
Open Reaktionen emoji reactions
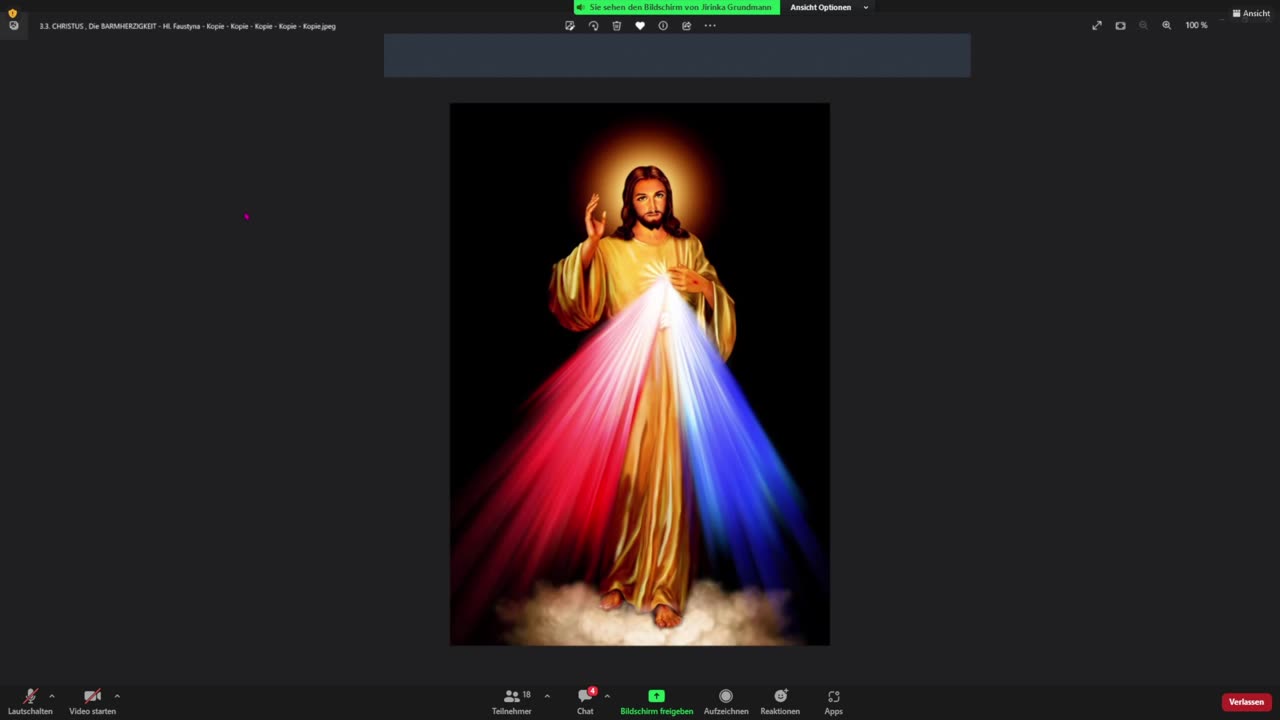pos(780,701)
